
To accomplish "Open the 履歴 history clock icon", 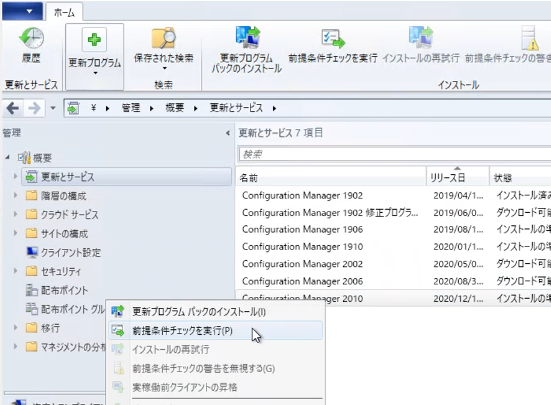I will pos(31,38).
